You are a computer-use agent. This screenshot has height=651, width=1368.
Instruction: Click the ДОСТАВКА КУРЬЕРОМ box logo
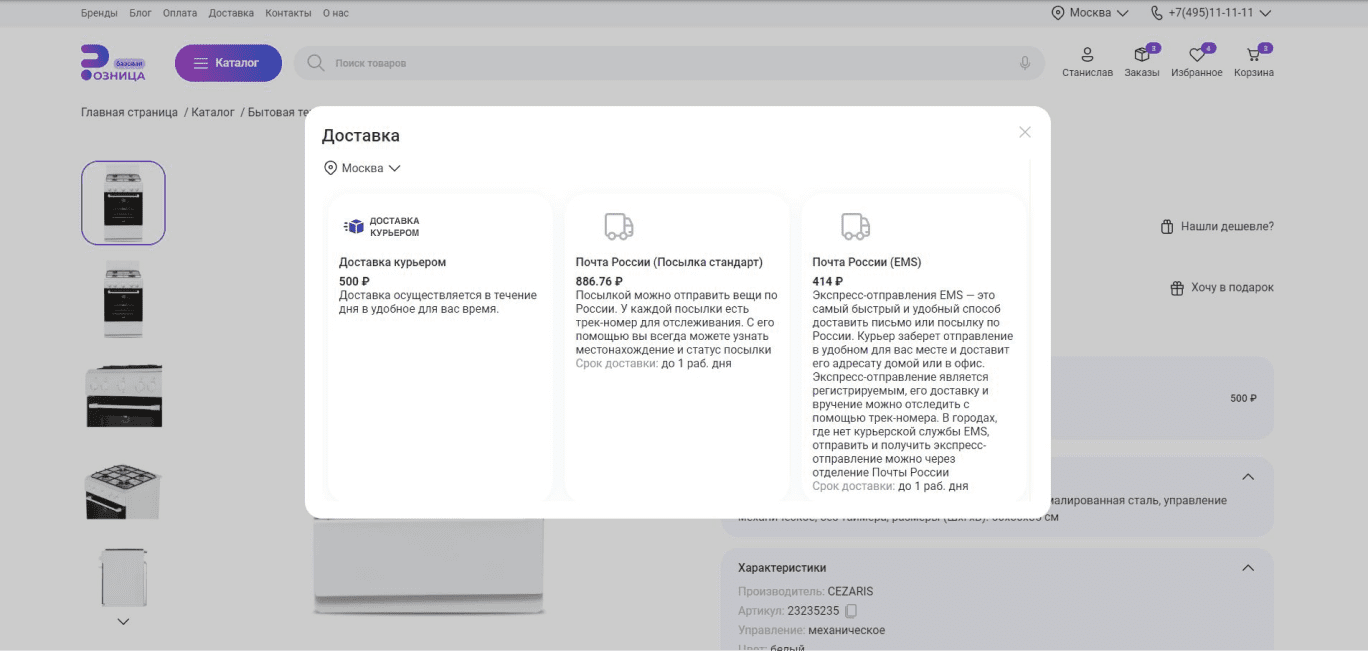pyautogui.click(x=381, y=227)
